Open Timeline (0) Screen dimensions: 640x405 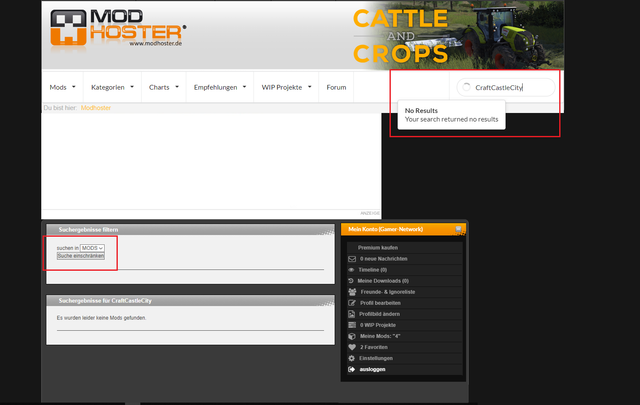pyautogui.click(x=372, y=269)
